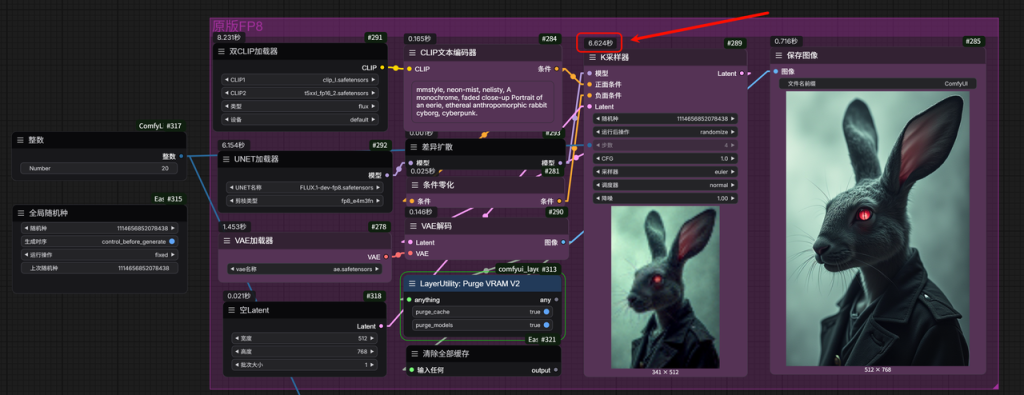This screenshot has width=1024, height=395.
Task: Click the K采样器 node hamburger icon
Action: click(592, 57)
